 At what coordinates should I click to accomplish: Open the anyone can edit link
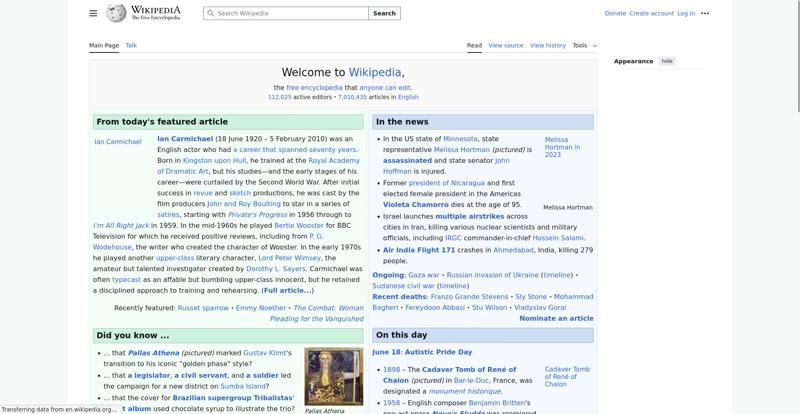tap(385, 88)
